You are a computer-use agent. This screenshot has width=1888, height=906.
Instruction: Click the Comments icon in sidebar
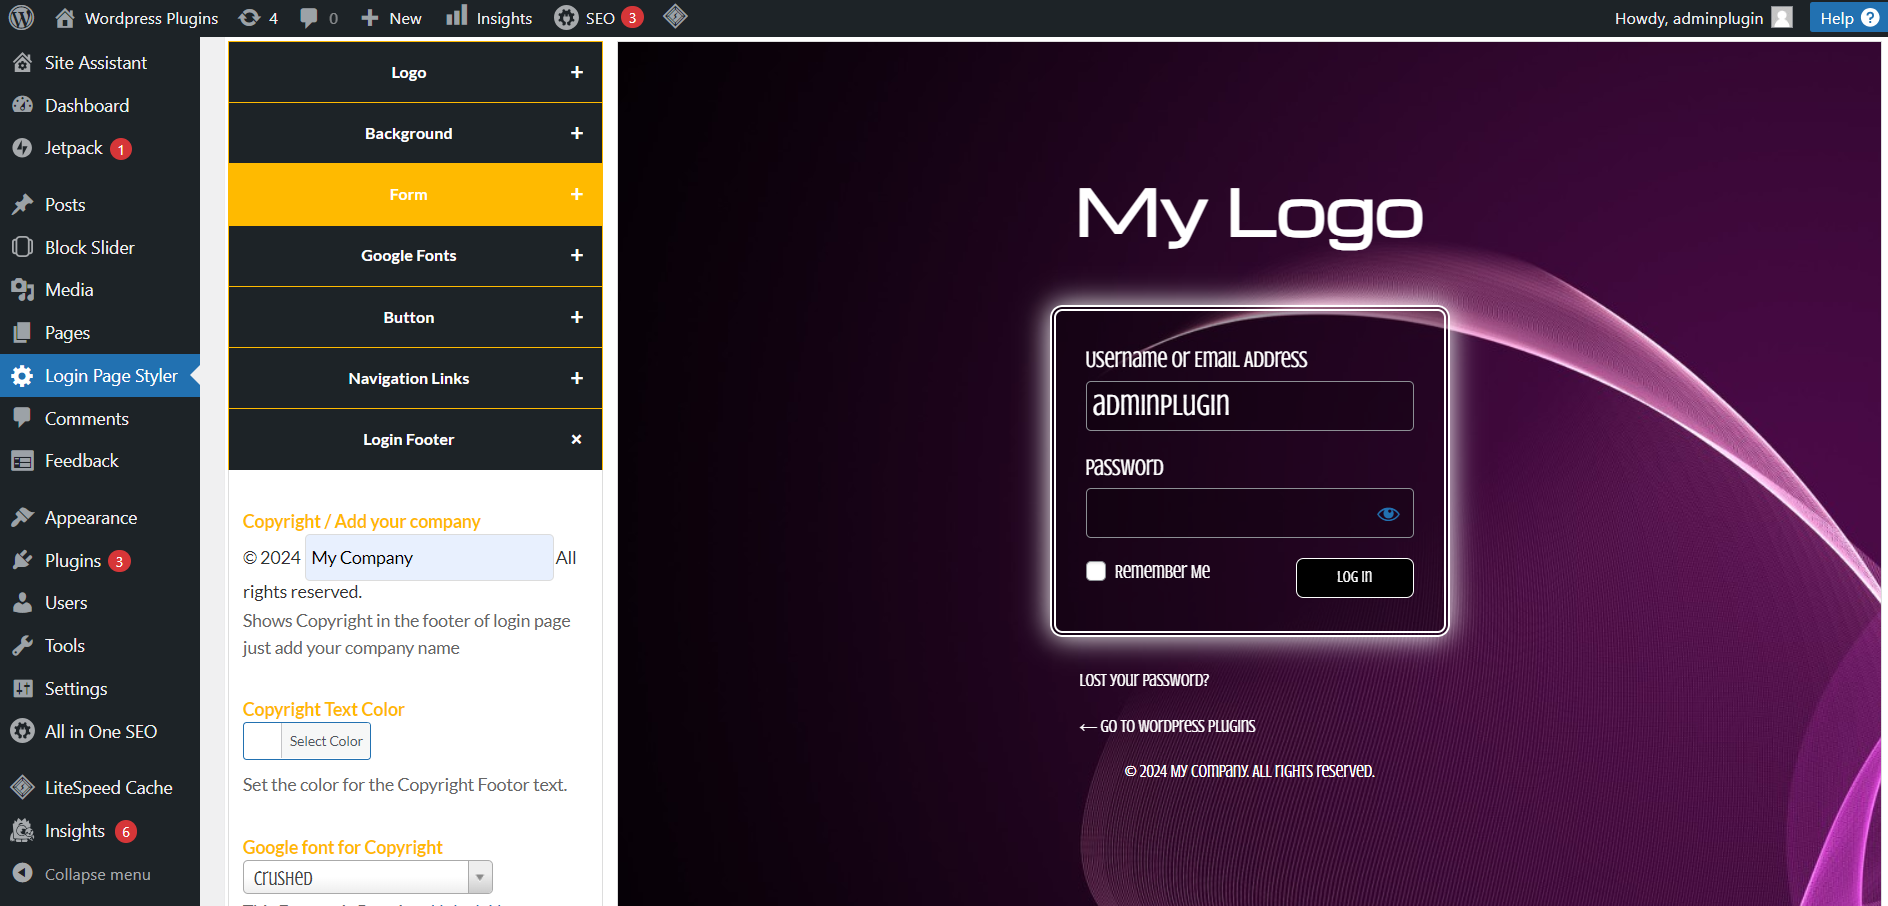coord(22,418)
